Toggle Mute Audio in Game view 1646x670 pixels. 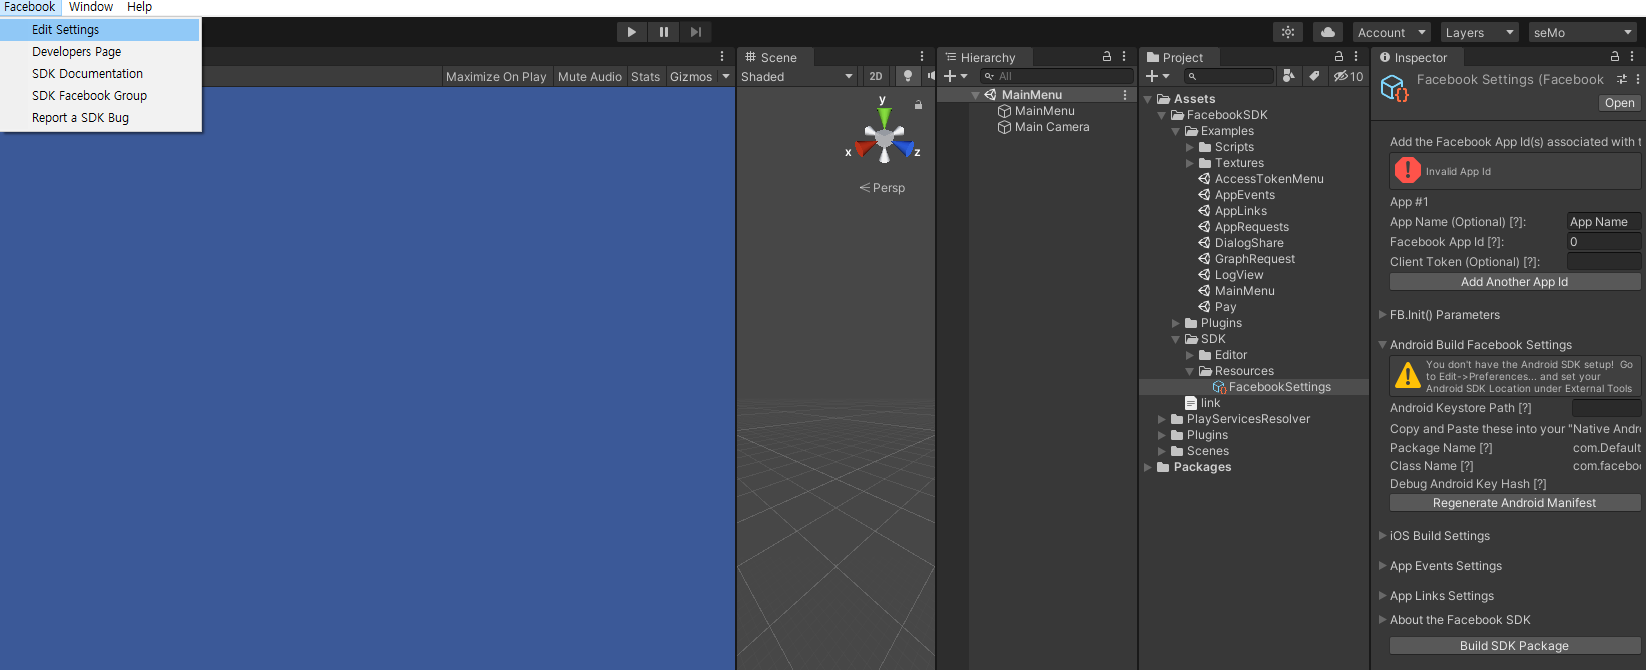[590, 76]
